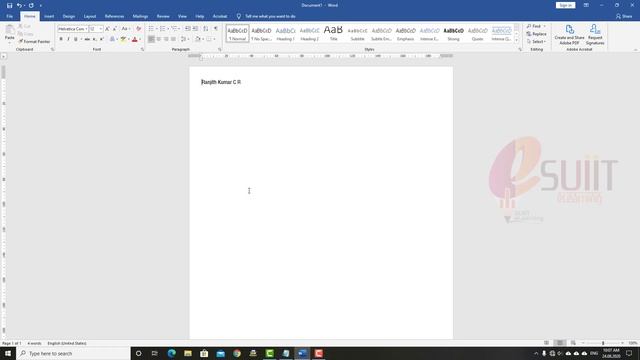Screen dimensions: 640x360
Task: Click the Save icon in Quick Access Toolbar
Action: coord(9,5)
